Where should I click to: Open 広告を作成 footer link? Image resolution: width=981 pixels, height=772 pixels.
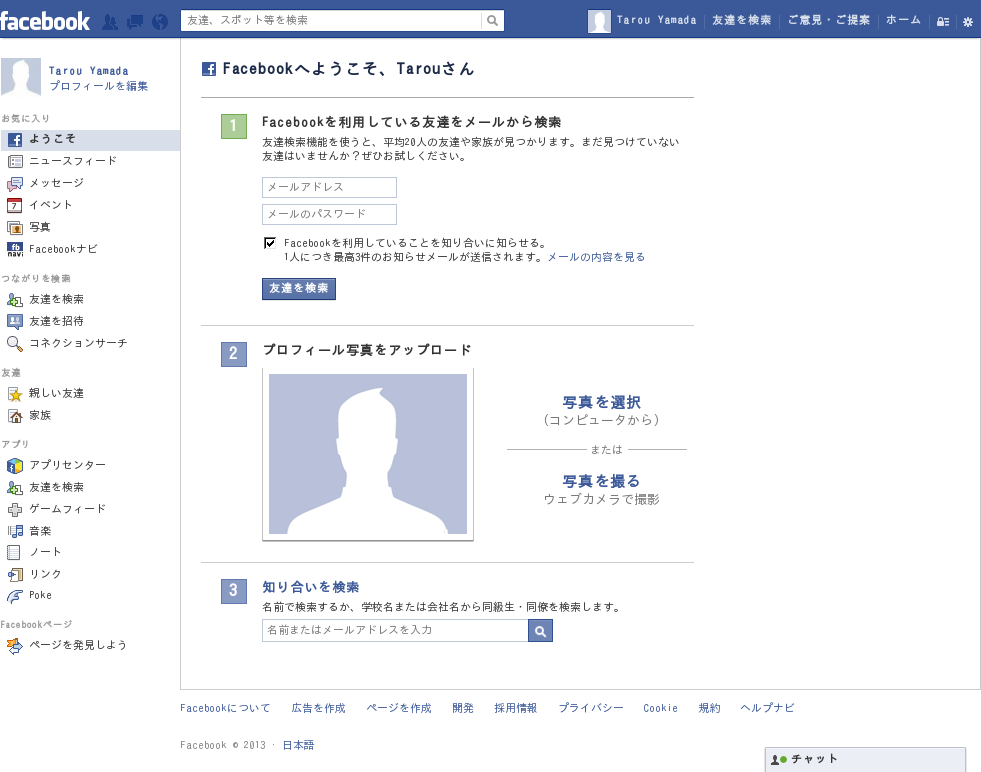pyautogui.click(x=318, y=708)
